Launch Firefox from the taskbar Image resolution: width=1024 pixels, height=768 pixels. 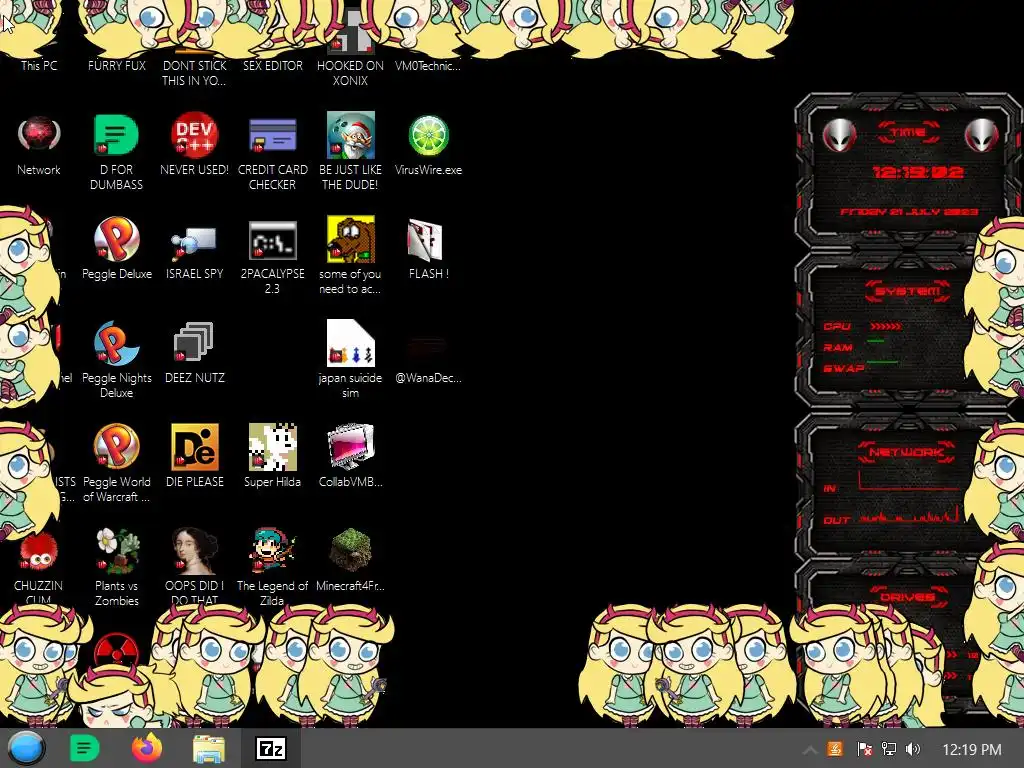coord(147,748)
